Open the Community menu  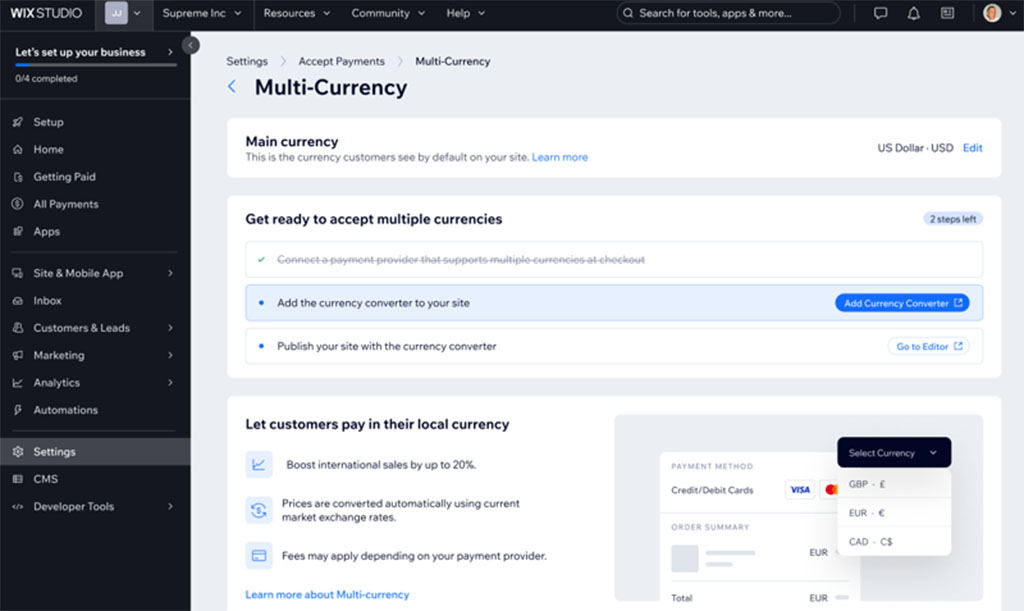coord(388,13)
